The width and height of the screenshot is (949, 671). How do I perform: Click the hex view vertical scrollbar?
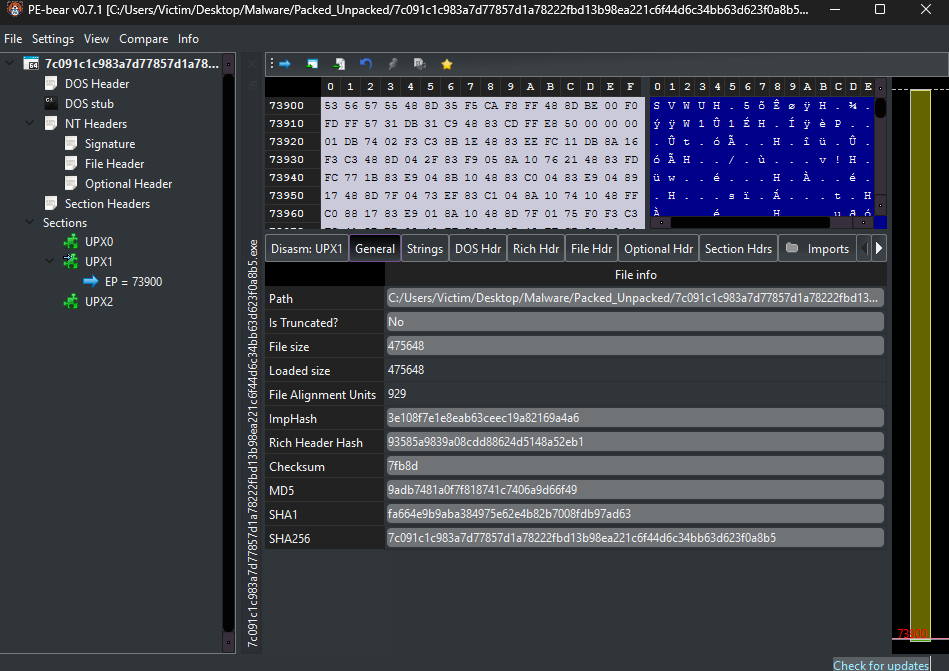tap(880, 150)
